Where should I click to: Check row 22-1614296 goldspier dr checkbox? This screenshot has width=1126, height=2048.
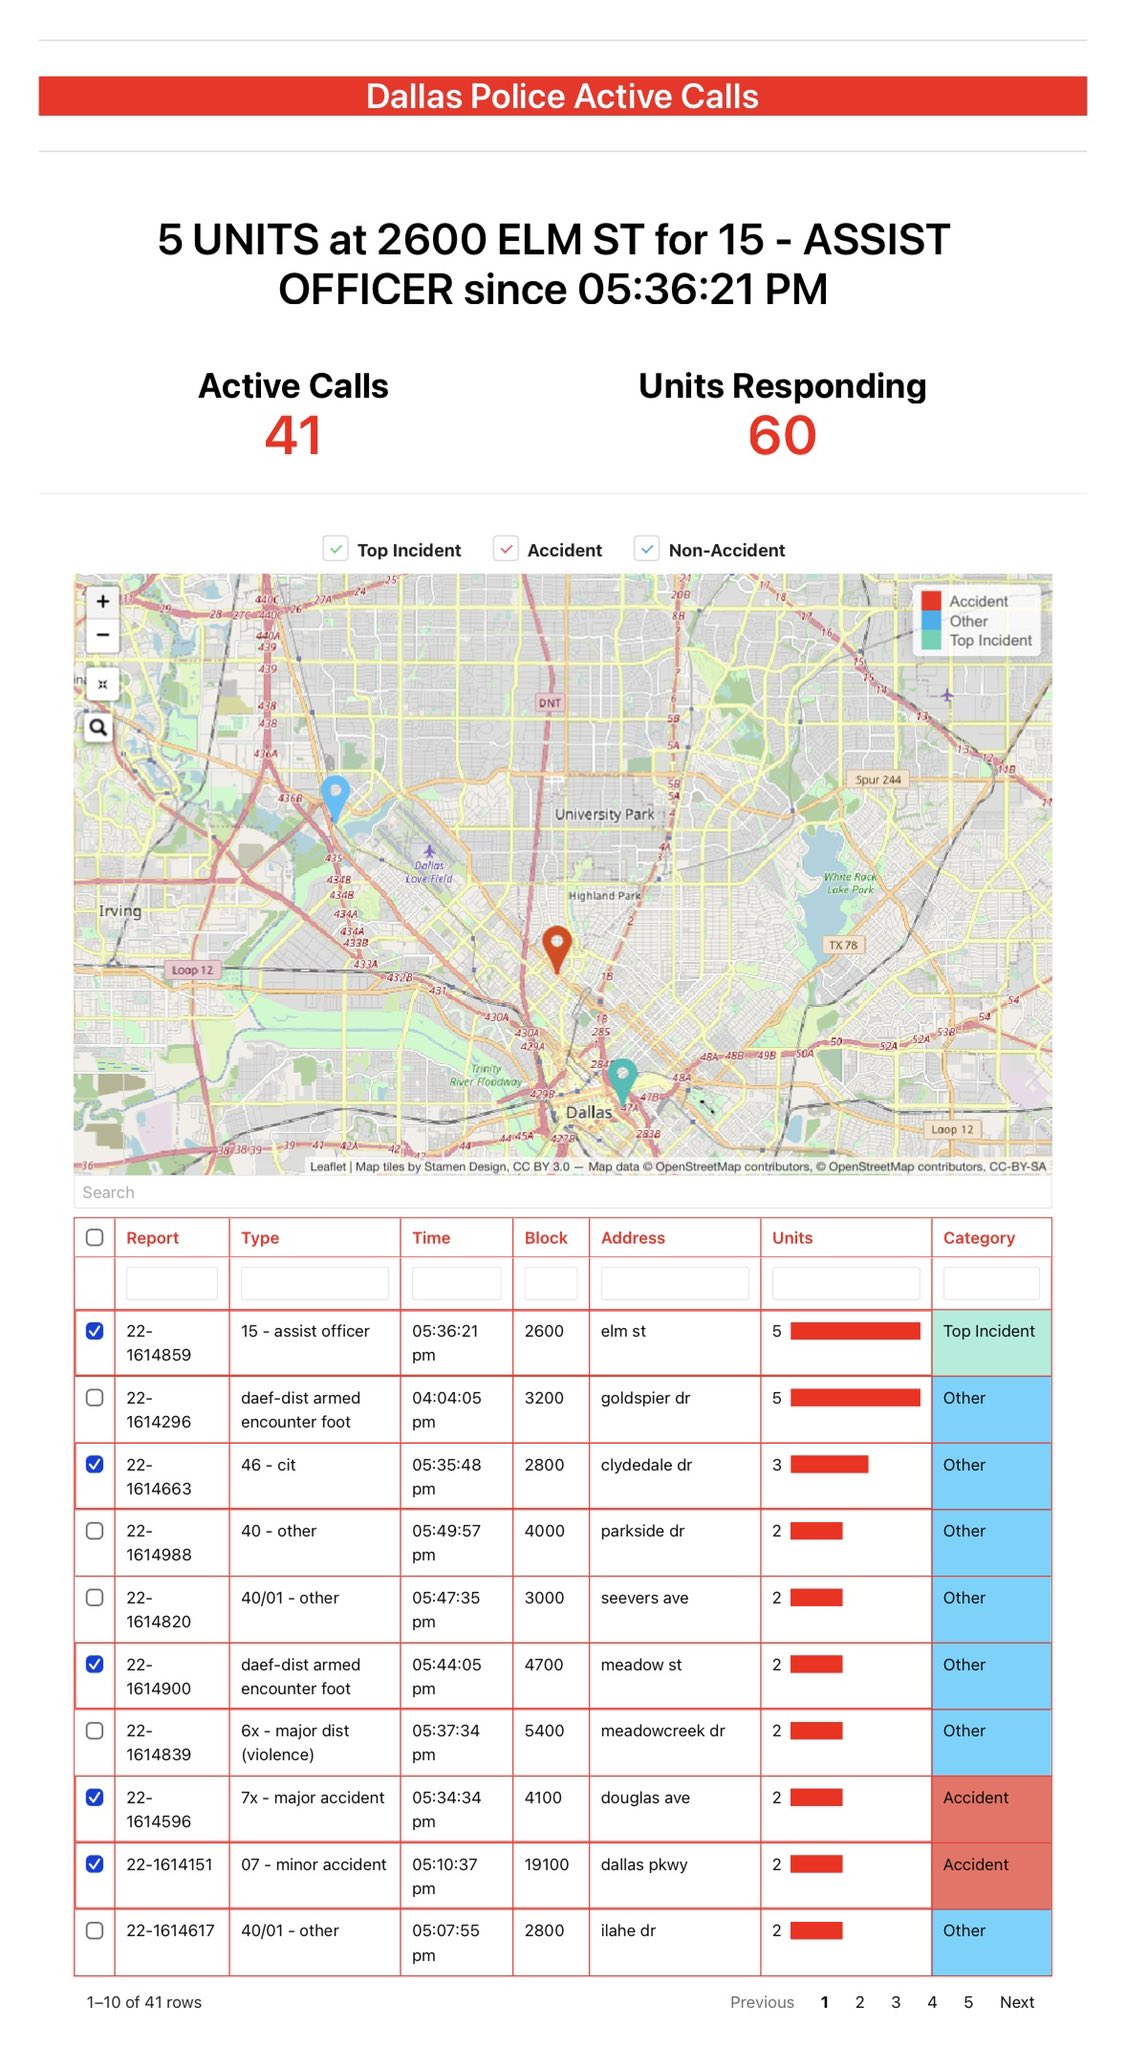(94, 1397)
